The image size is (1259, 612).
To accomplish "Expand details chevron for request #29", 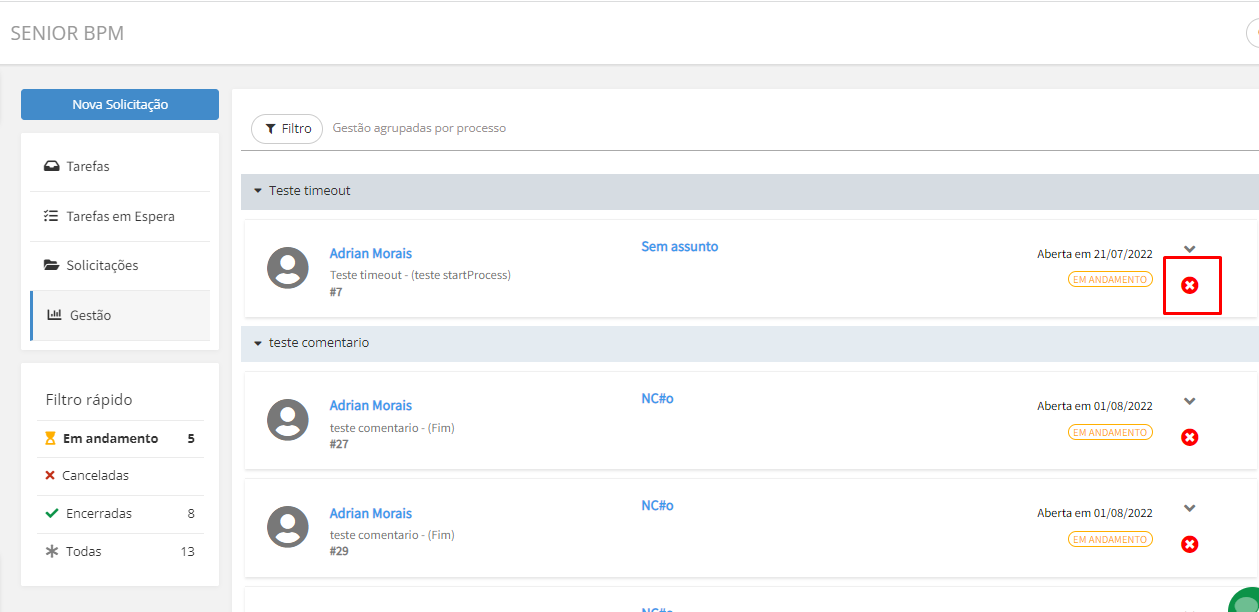I will [x=1190, y=508].
